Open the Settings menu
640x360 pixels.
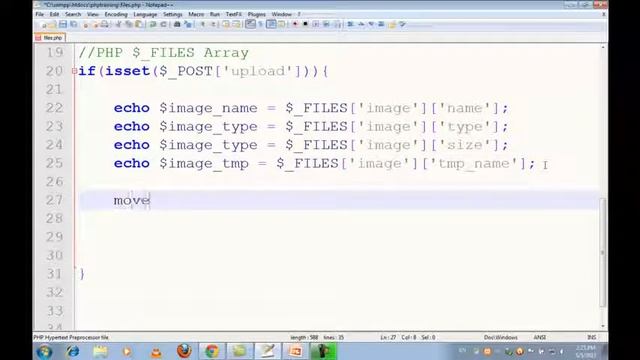point(173,14)
